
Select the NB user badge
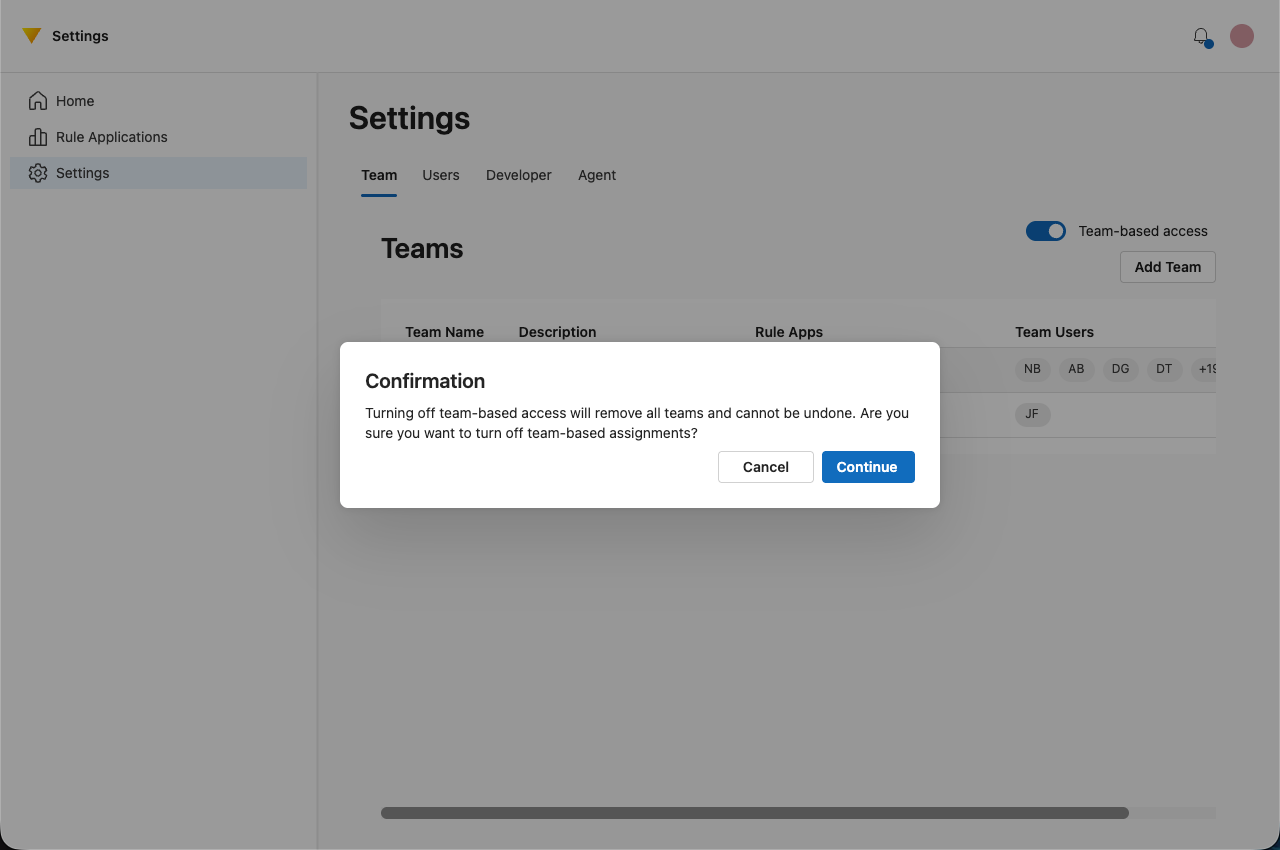click(1032, 369)
